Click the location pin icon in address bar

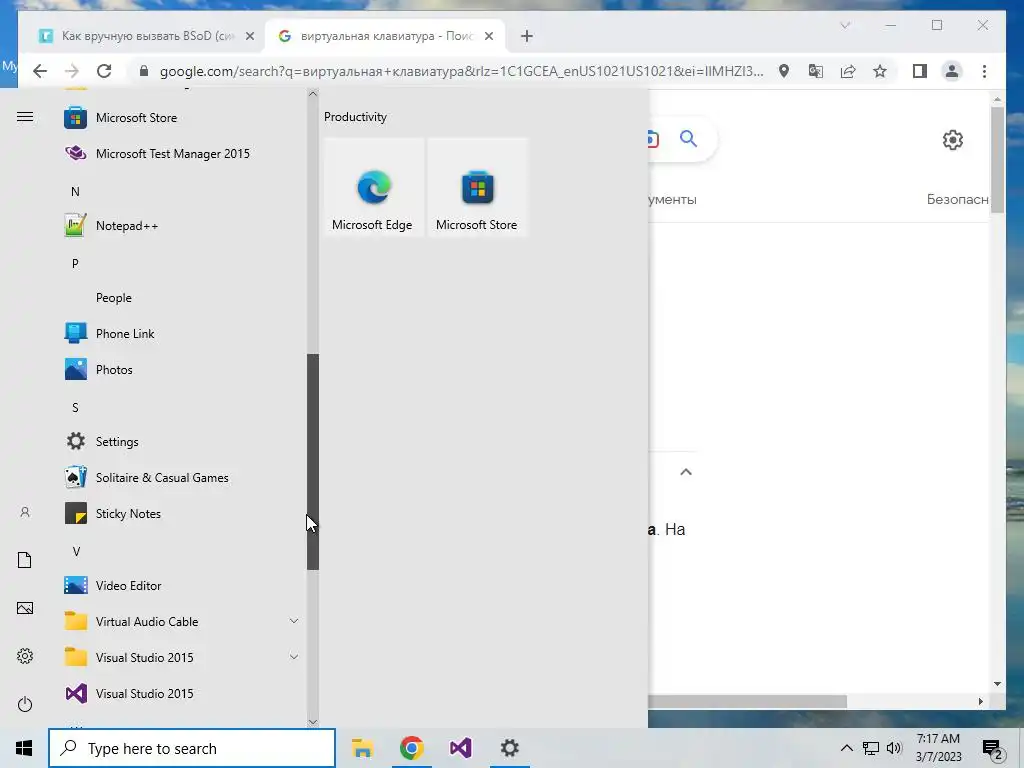pos(784,71)
